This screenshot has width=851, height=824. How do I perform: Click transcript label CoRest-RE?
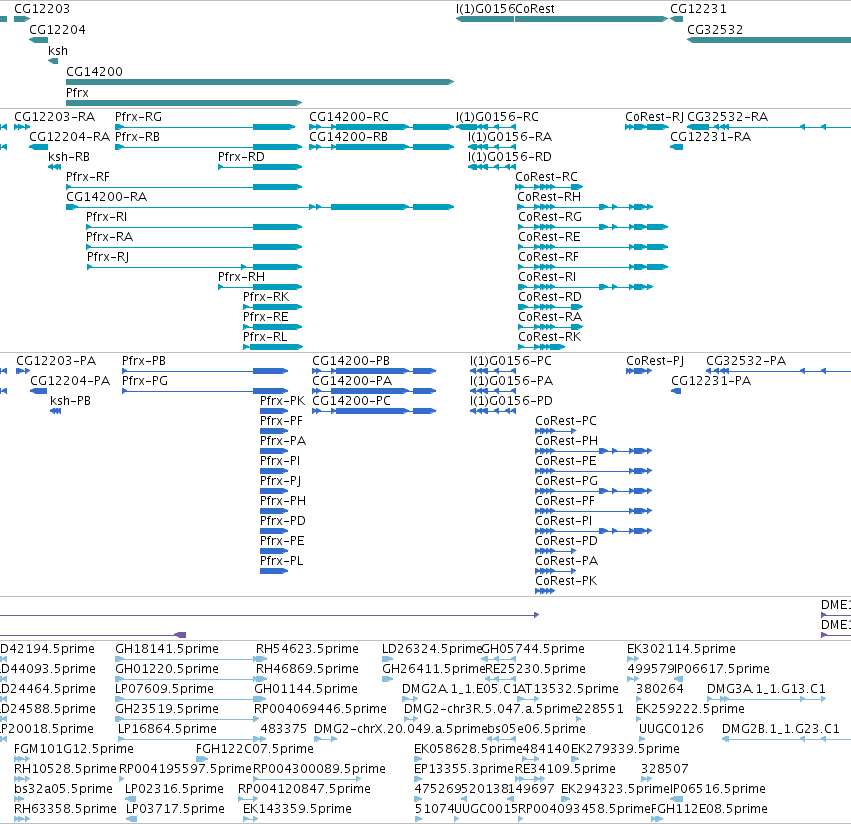(549, 237)
